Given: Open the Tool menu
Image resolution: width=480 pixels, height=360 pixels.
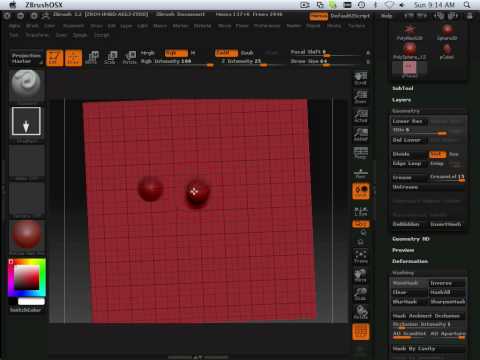Looking at the screenshot, I should click(x=14, y=35).
